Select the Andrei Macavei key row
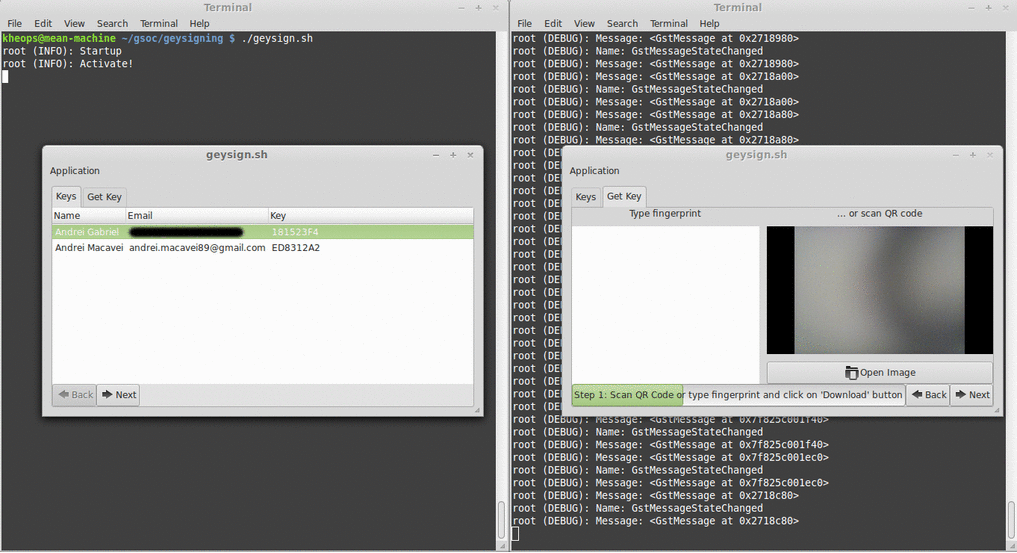 (263, 248)
